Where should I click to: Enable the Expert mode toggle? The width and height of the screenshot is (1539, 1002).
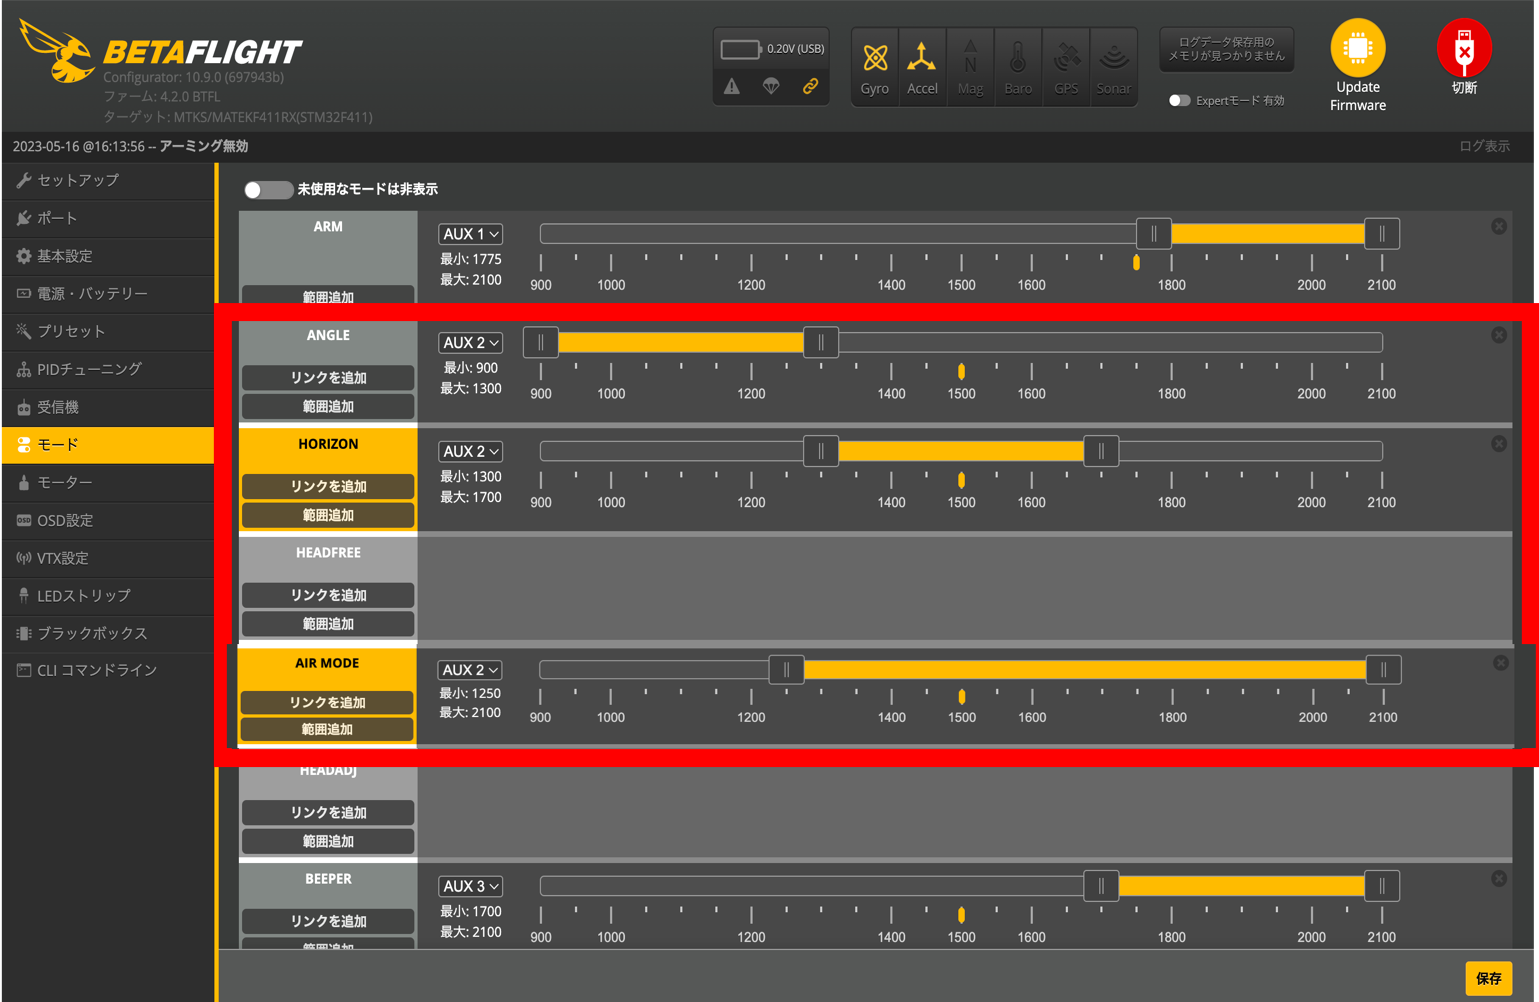click(x=1179, y=100)
